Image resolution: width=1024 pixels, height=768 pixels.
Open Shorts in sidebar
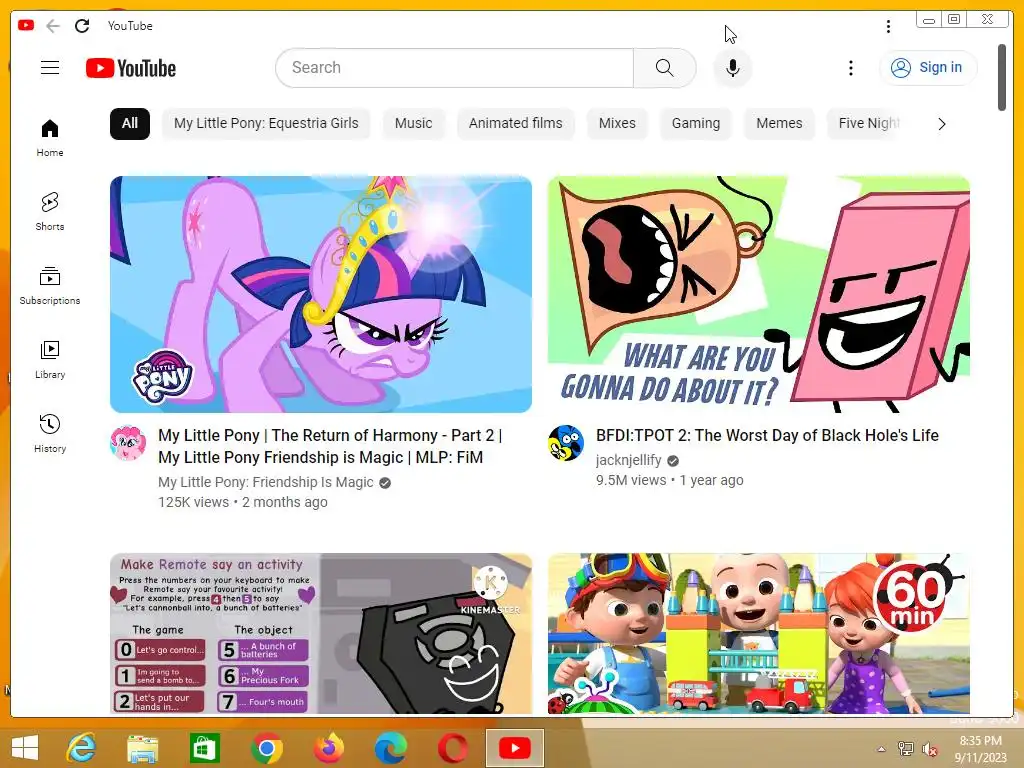pos(50,212)
